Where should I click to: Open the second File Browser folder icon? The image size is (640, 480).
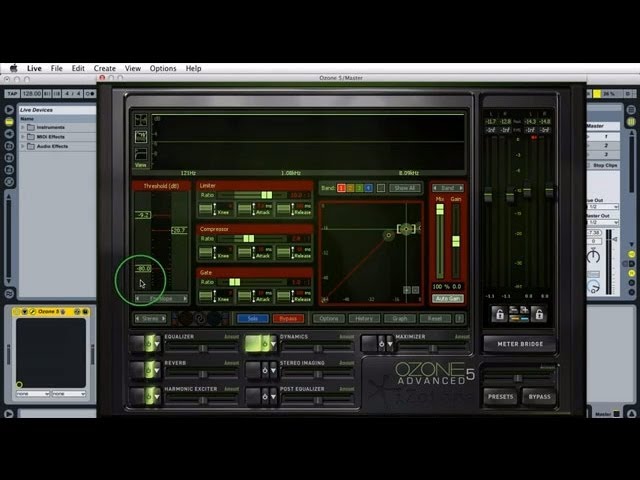click(x=9, y=158)
